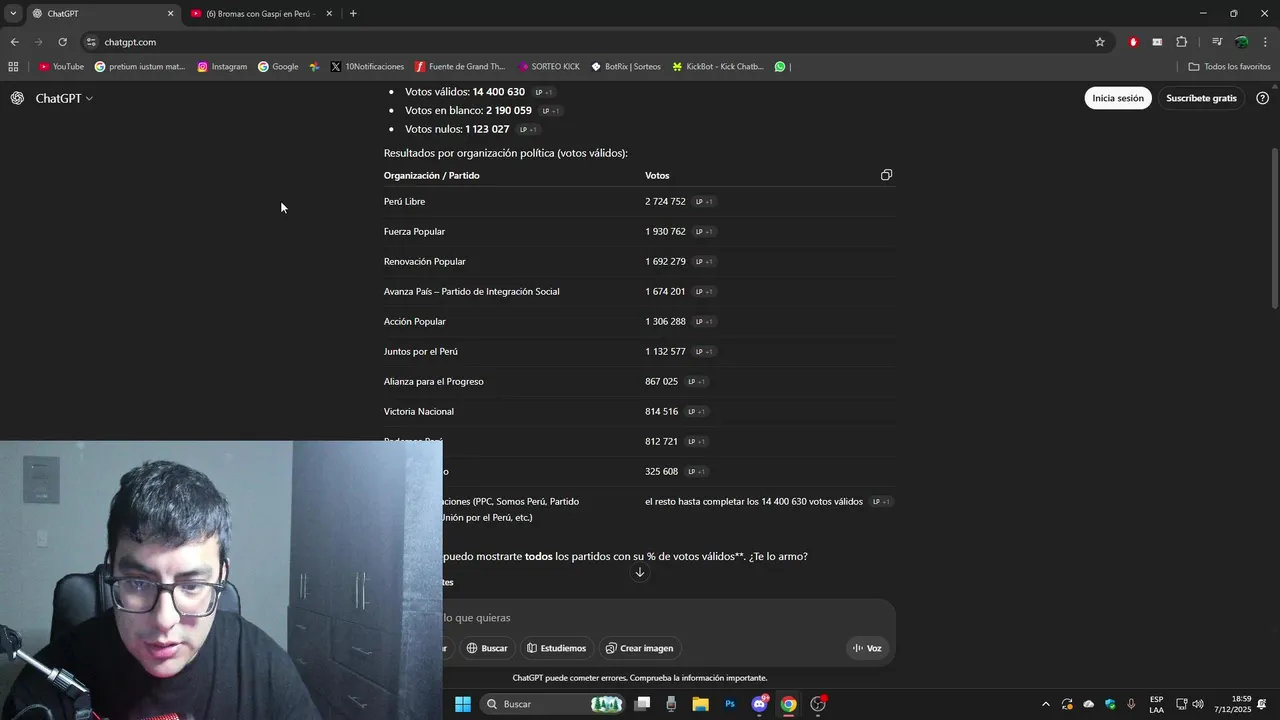Open the Instagram bookmark
The width and height of the screenshot is (1280, 720).
click(x=222, y=67)
